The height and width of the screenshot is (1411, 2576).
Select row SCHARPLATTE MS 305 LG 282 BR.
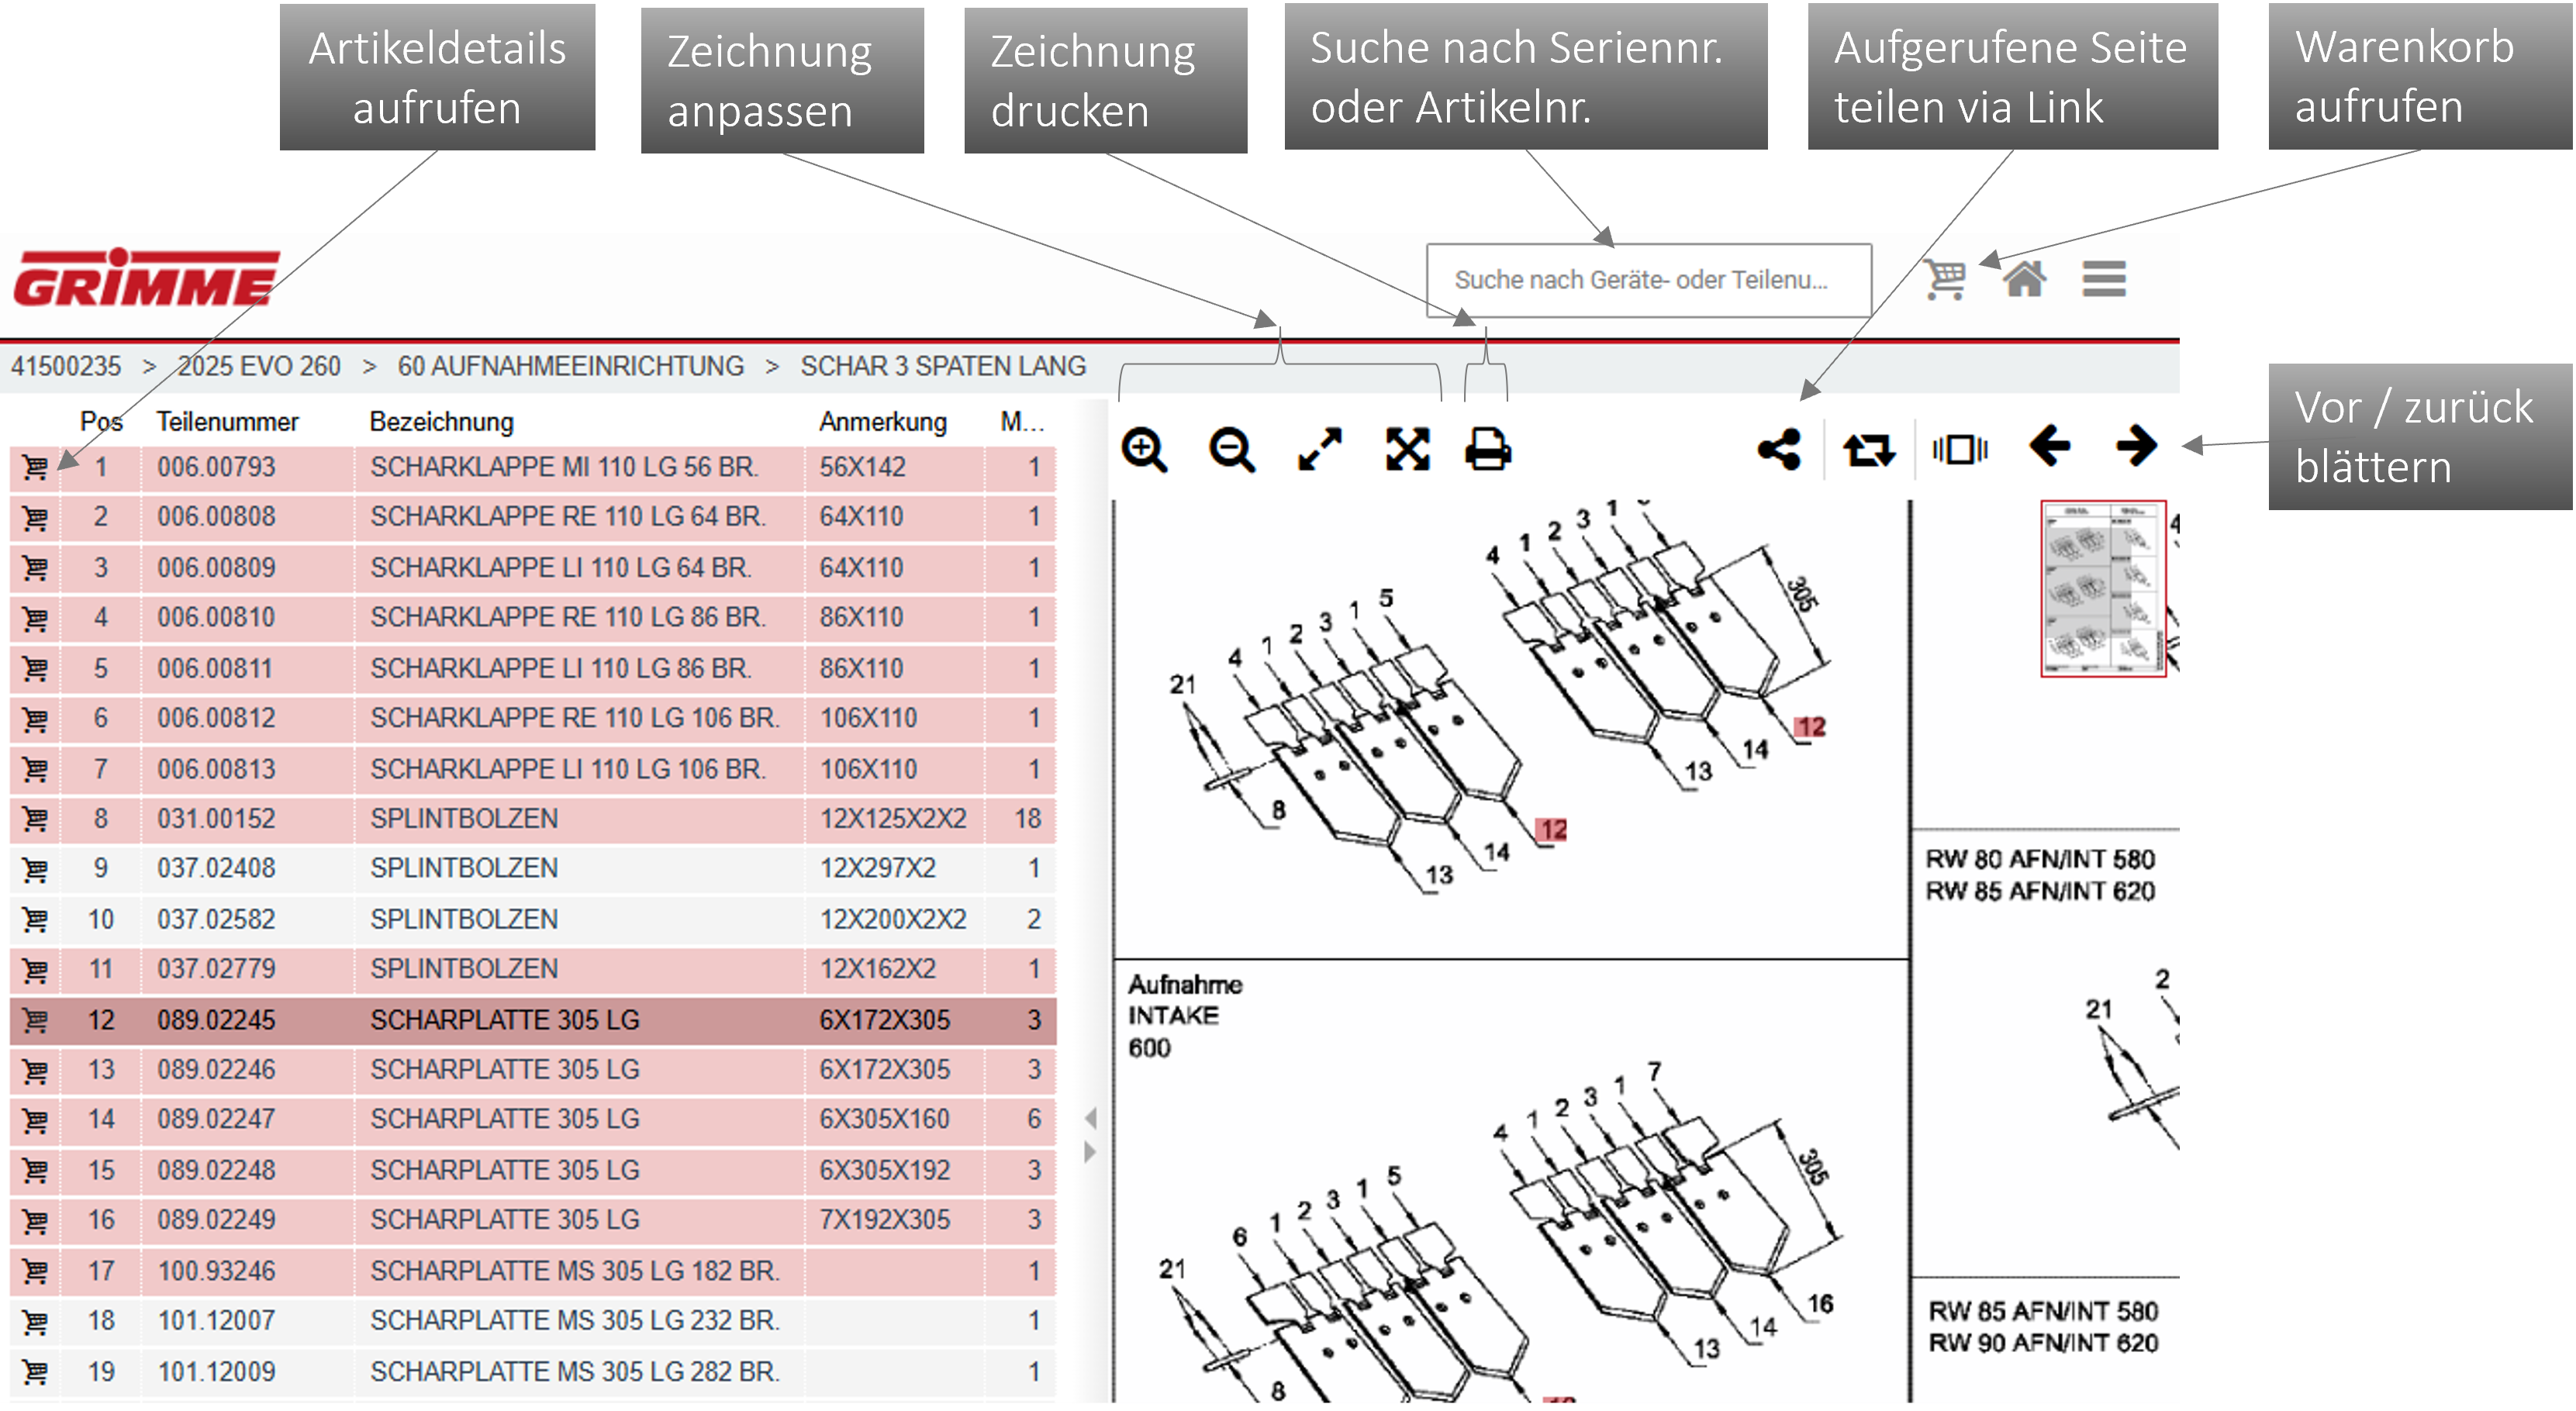point(532,1372)
